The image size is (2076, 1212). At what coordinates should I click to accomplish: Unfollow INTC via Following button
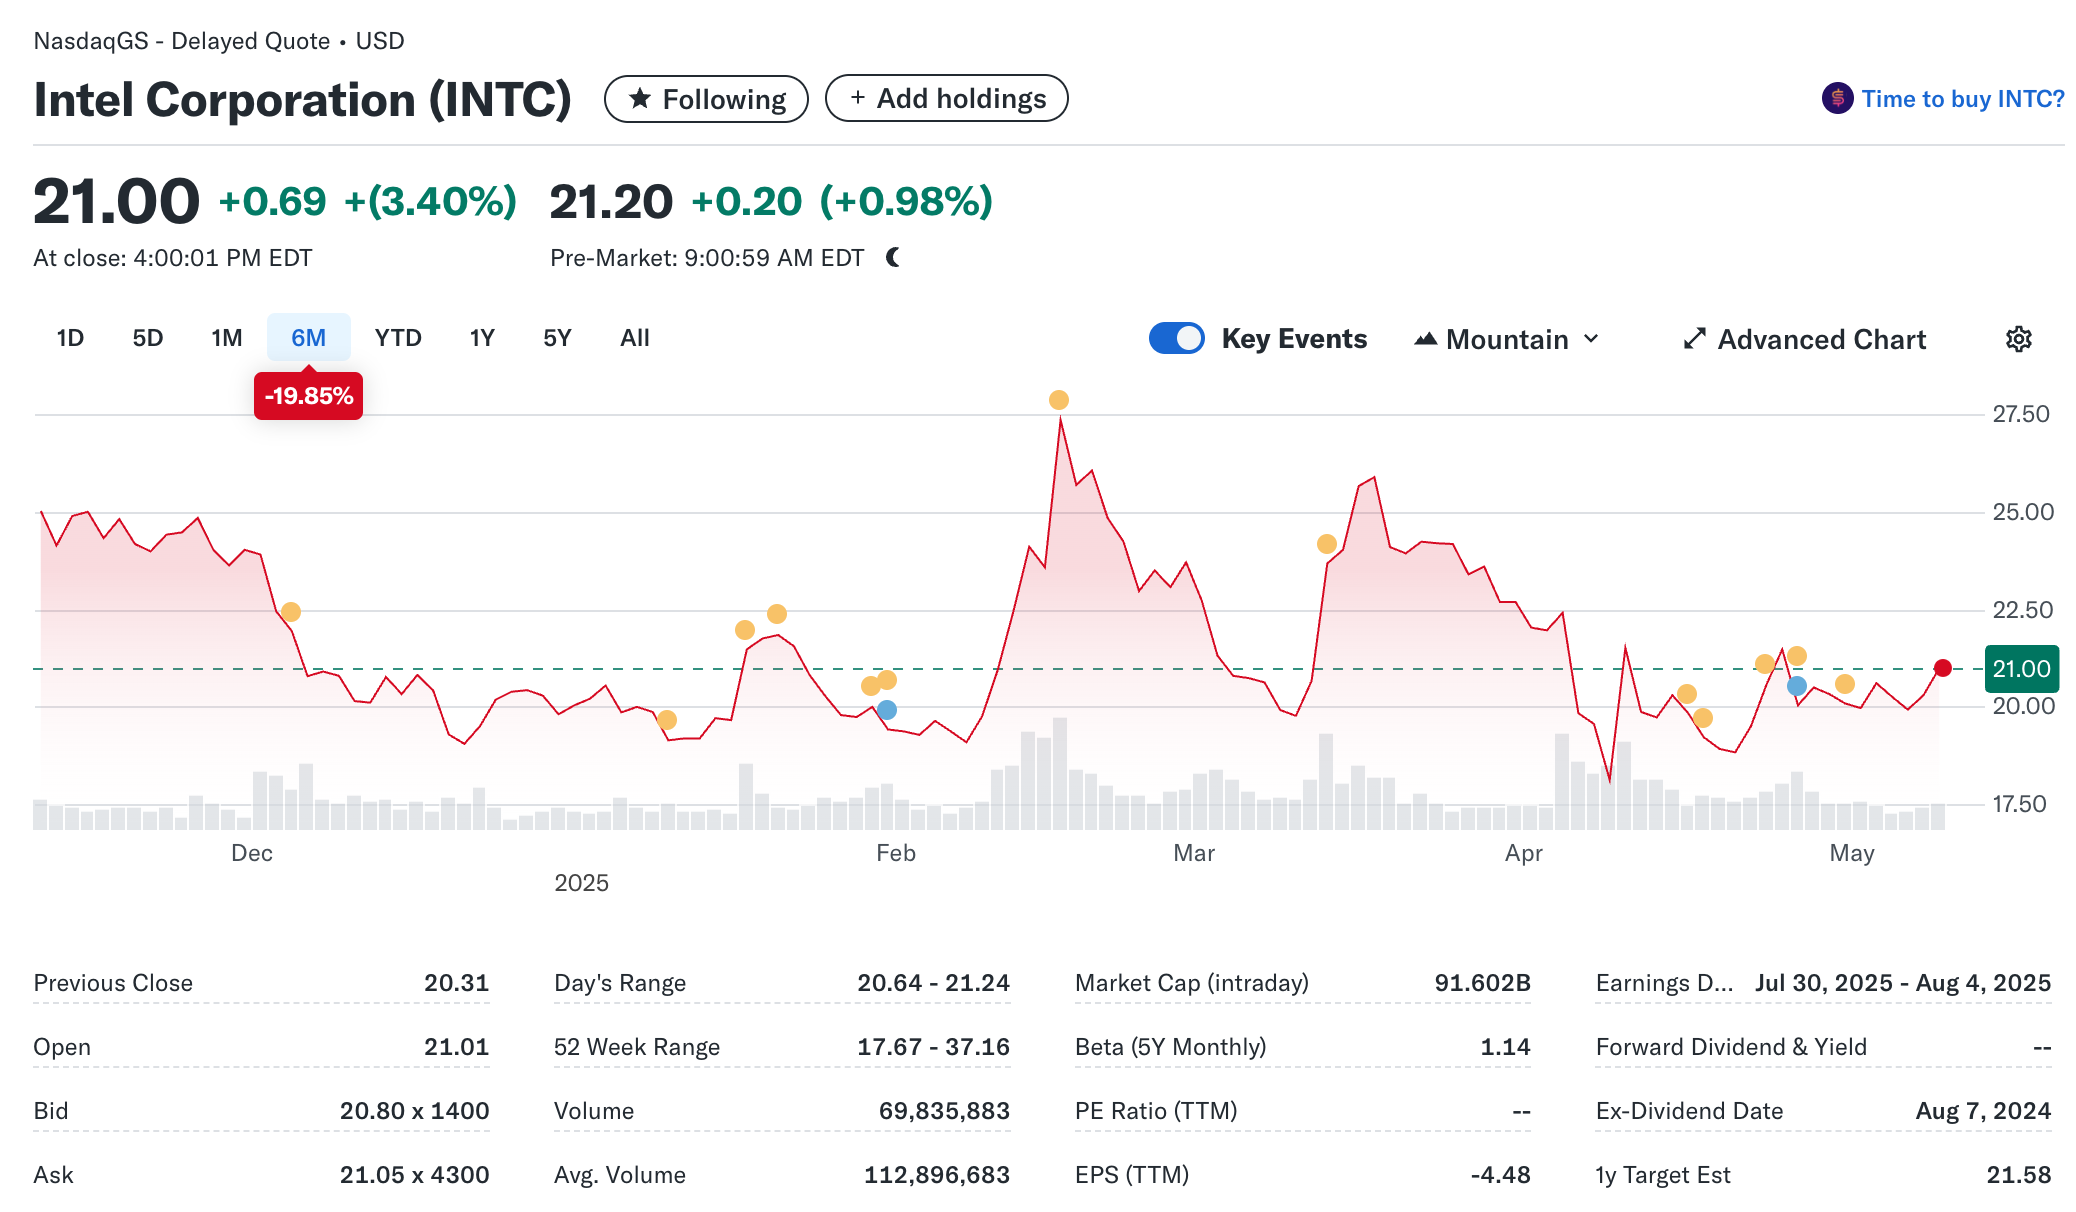tap(706, 99)
